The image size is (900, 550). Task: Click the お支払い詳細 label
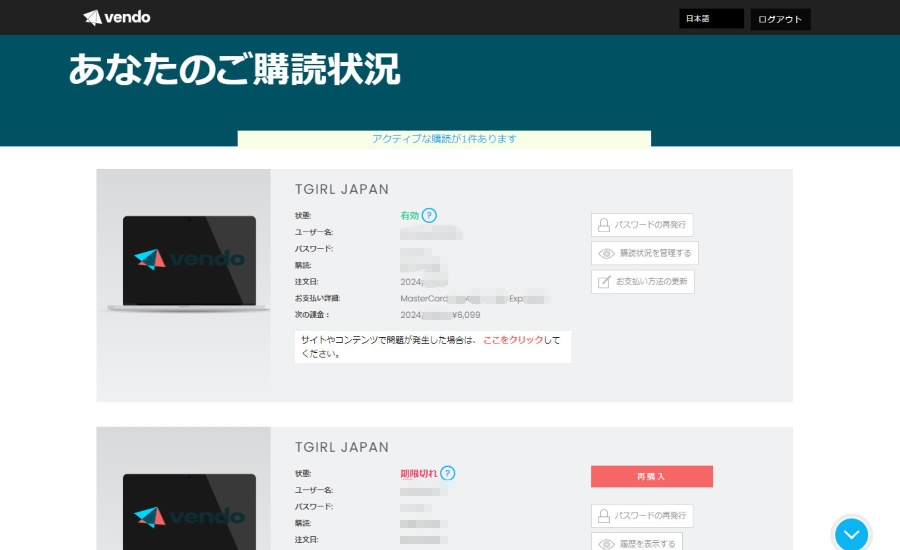(x=317, y=299)
